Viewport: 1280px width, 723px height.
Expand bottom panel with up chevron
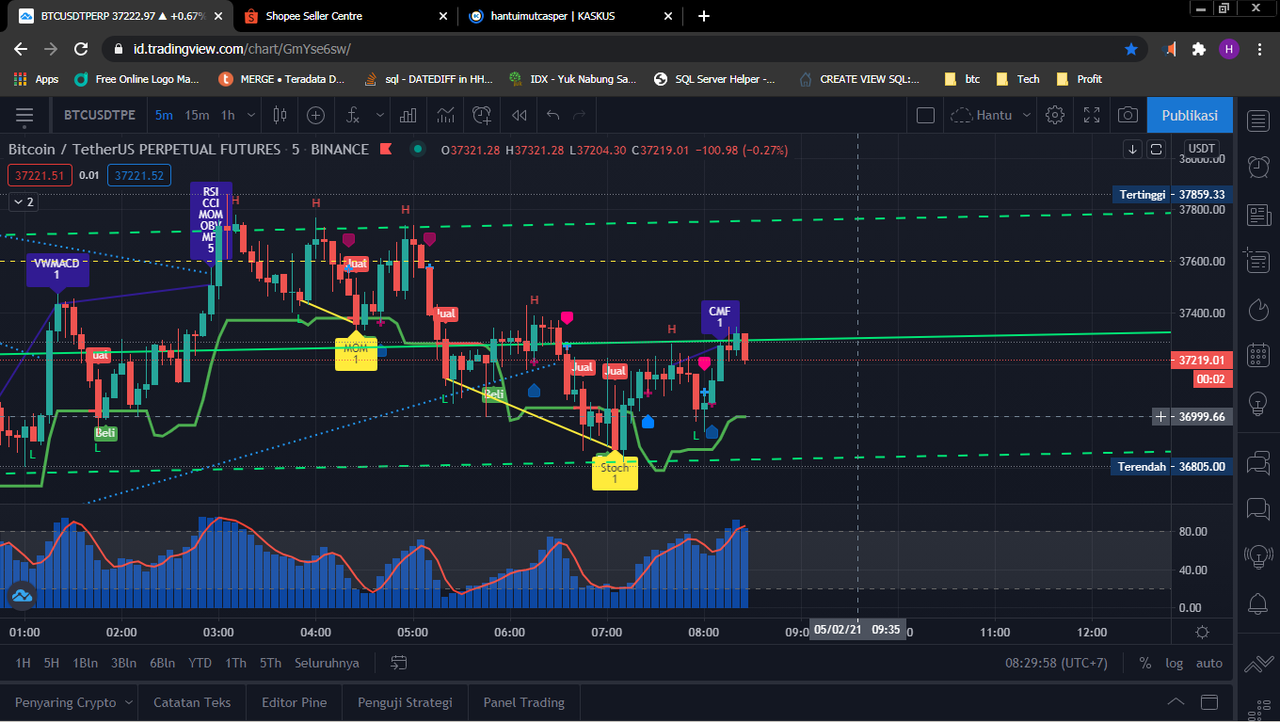[1176, 702]
